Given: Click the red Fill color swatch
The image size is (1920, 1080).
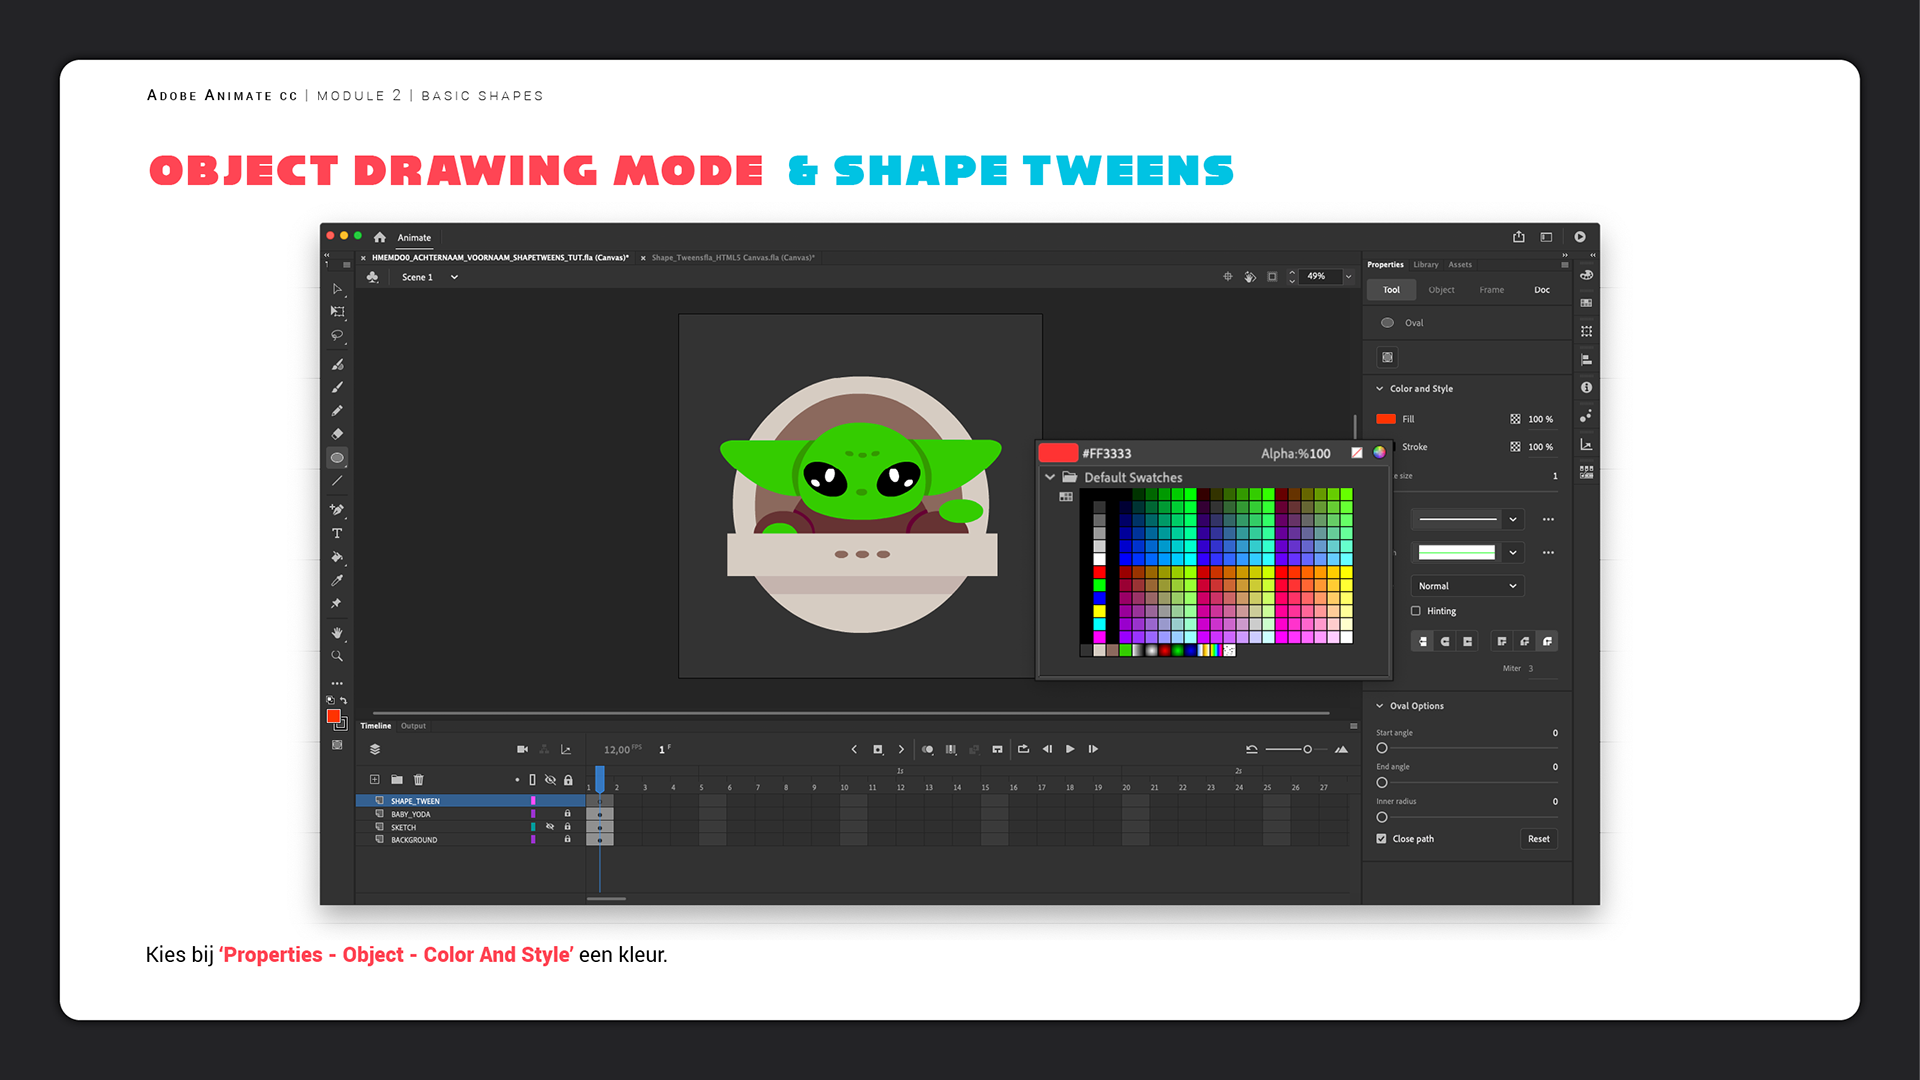Looking at the screenshot, I should pyautogui.click(x=1386, y=419).
